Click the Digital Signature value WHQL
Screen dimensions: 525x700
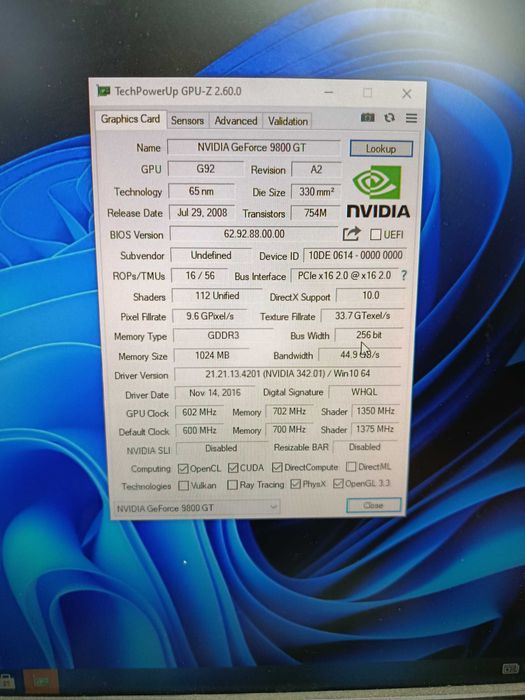pos(364,392)
